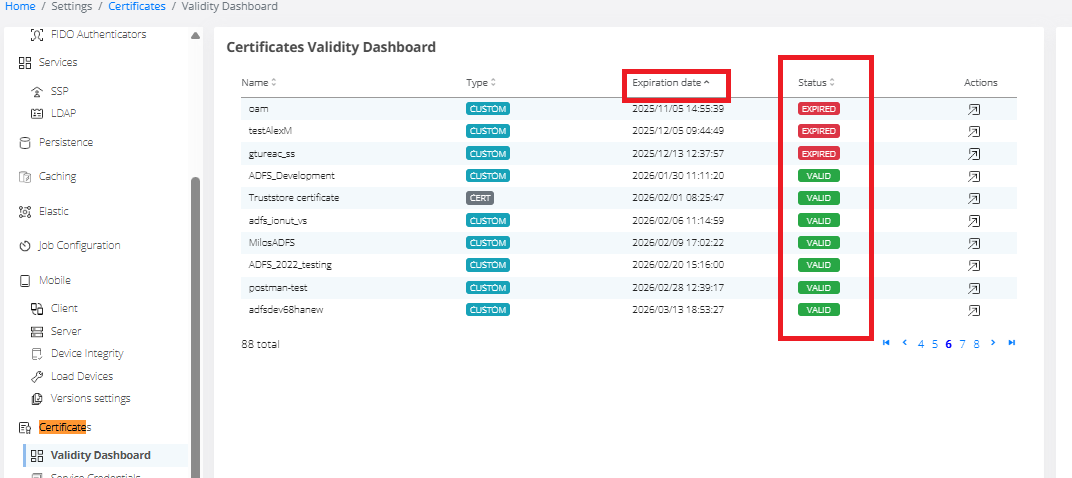1072x478 pixels.
Task: Click the Certificates sidebar icon
Action: [x=25, y=428]
